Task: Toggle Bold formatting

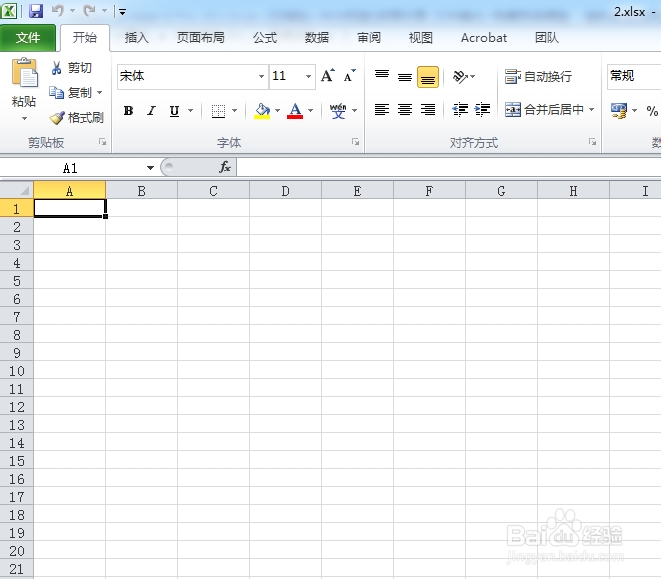Action: (x=129, y=111)
